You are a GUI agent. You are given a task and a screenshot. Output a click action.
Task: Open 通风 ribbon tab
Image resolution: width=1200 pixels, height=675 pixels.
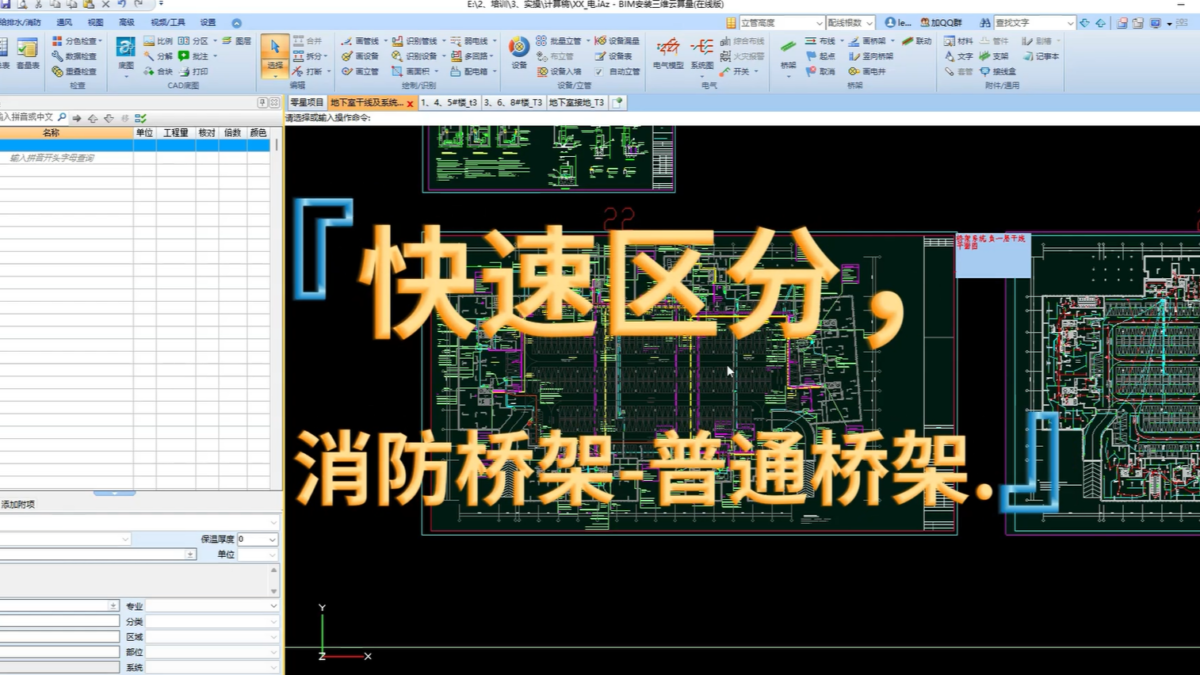click(64, 22)
